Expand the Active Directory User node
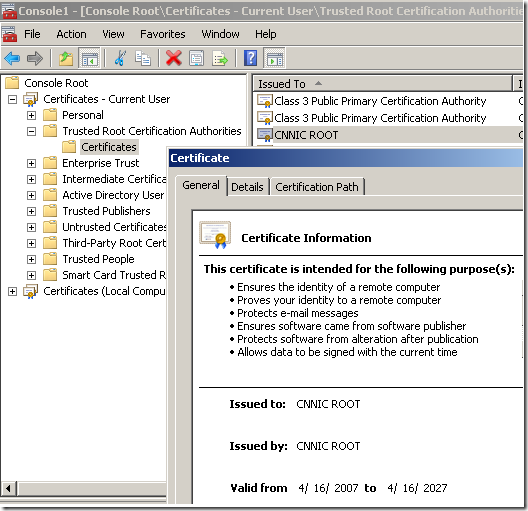 31,196
